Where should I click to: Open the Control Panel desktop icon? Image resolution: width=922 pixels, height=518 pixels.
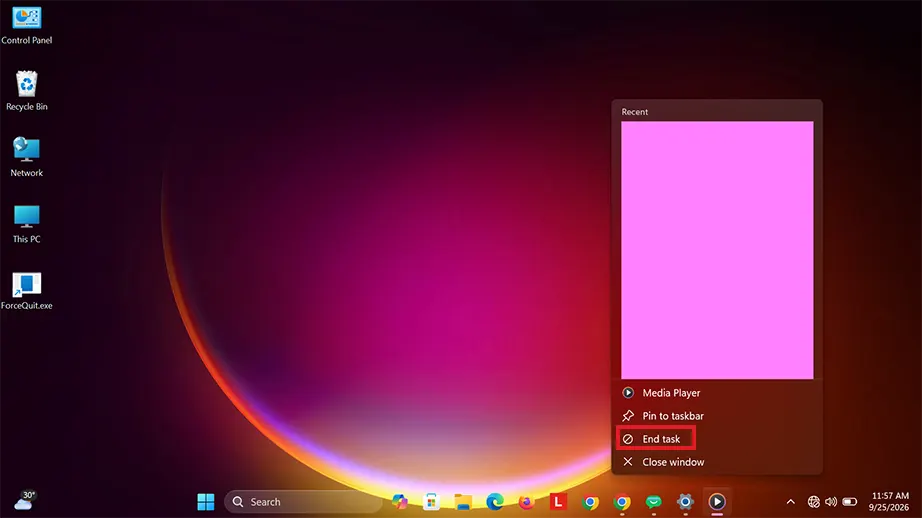point(26,25)
